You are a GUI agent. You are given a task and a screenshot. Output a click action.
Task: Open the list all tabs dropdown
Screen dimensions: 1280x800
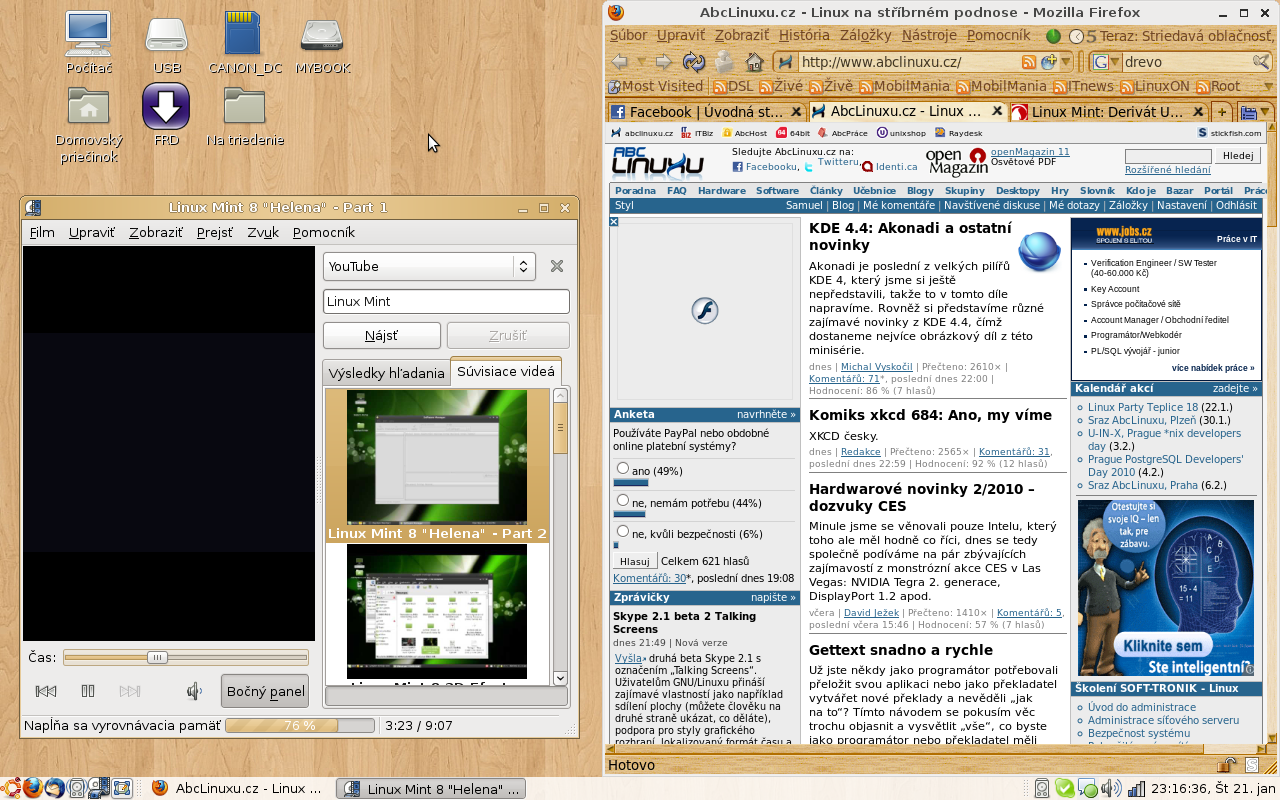(x=1254, y=112)
